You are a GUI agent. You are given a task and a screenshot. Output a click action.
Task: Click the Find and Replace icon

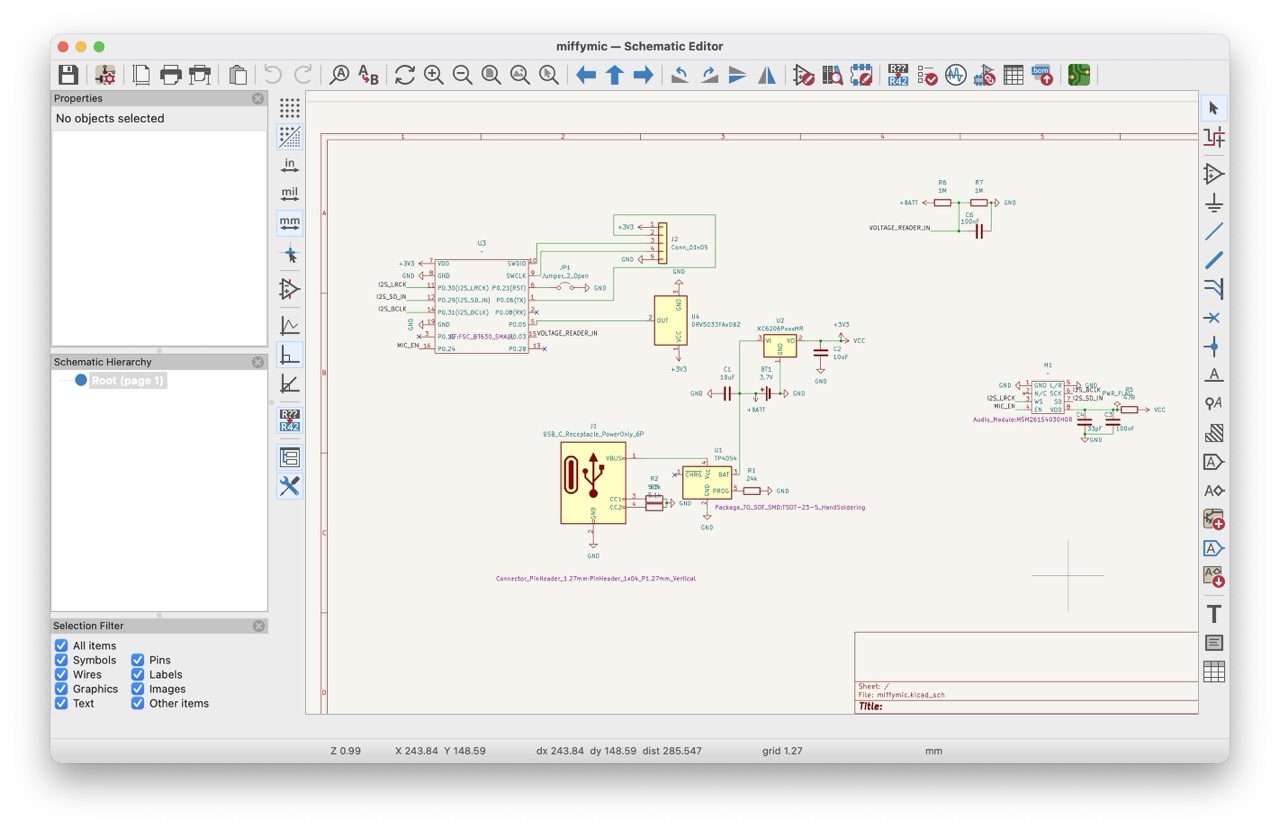pyautogui.click(x=369, y=75)
